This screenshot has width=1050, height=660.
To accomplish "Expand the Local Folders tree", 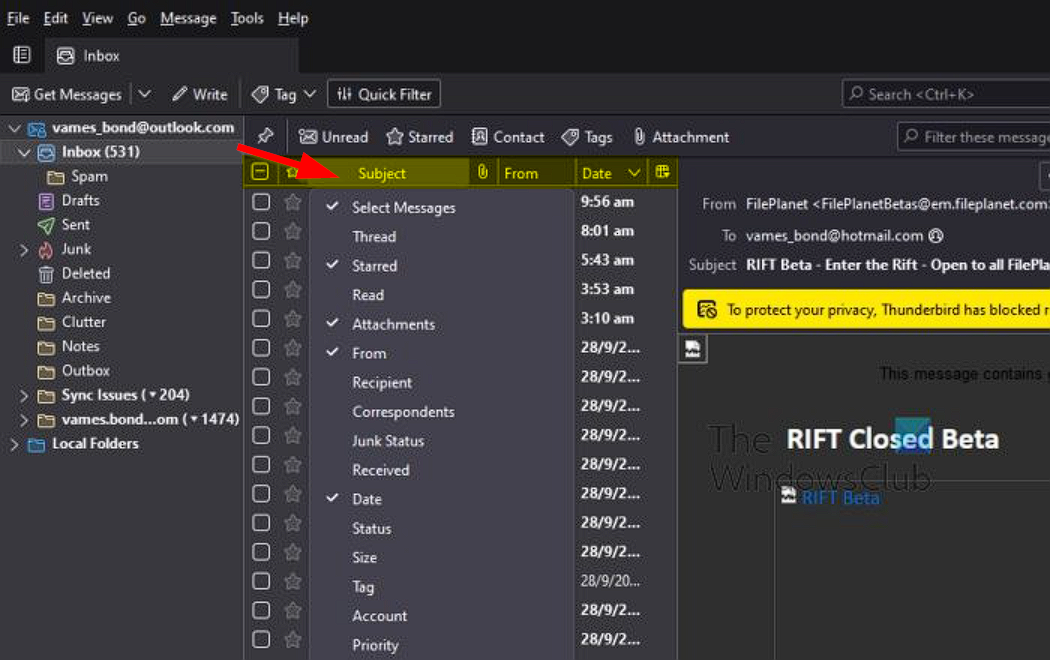I will [14, 444].
